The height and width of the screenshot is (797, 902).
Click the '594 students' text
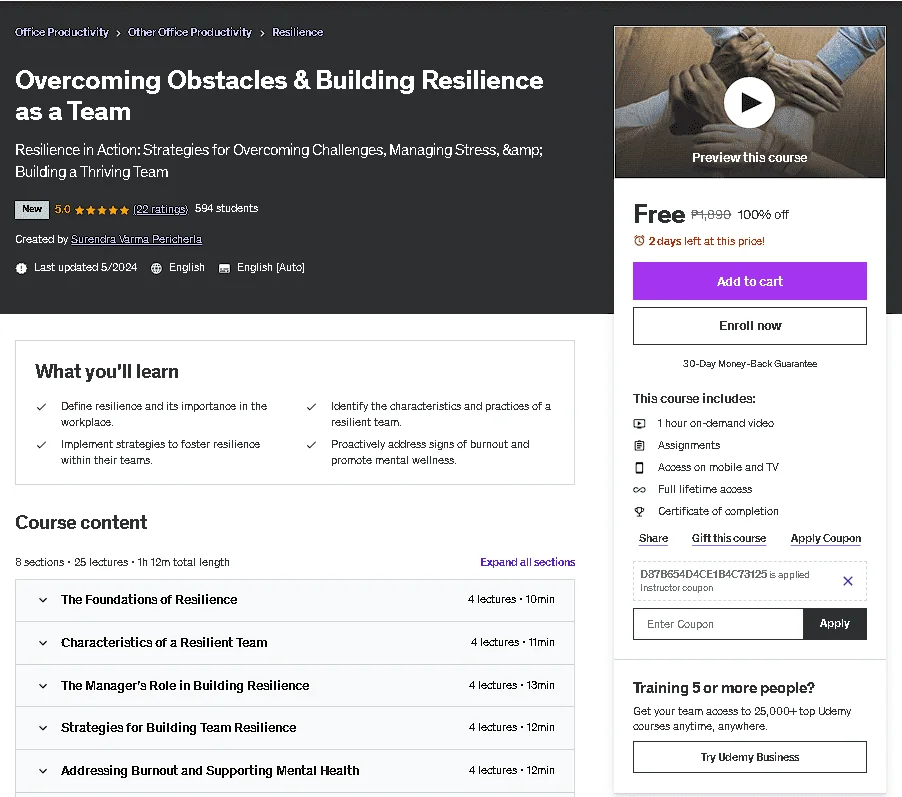227,208
